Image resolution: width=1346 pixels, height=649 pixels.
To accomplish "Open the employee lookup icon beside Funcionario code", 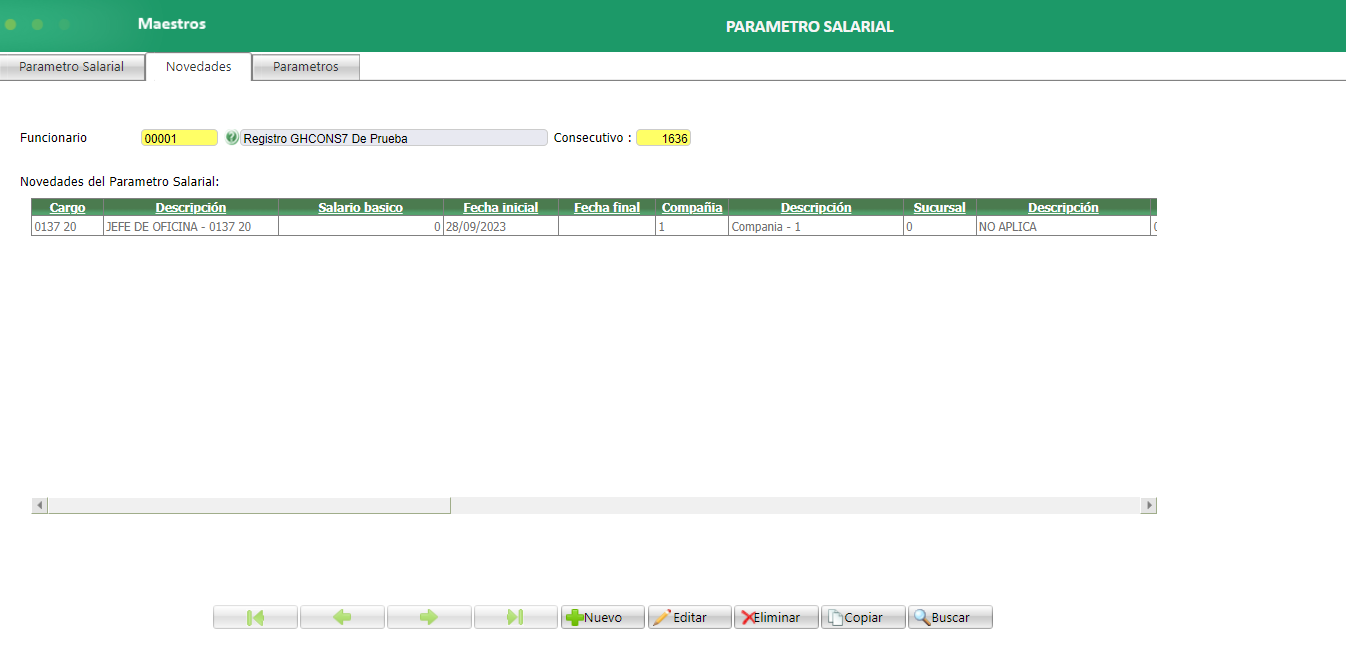I will pos(232,137).
